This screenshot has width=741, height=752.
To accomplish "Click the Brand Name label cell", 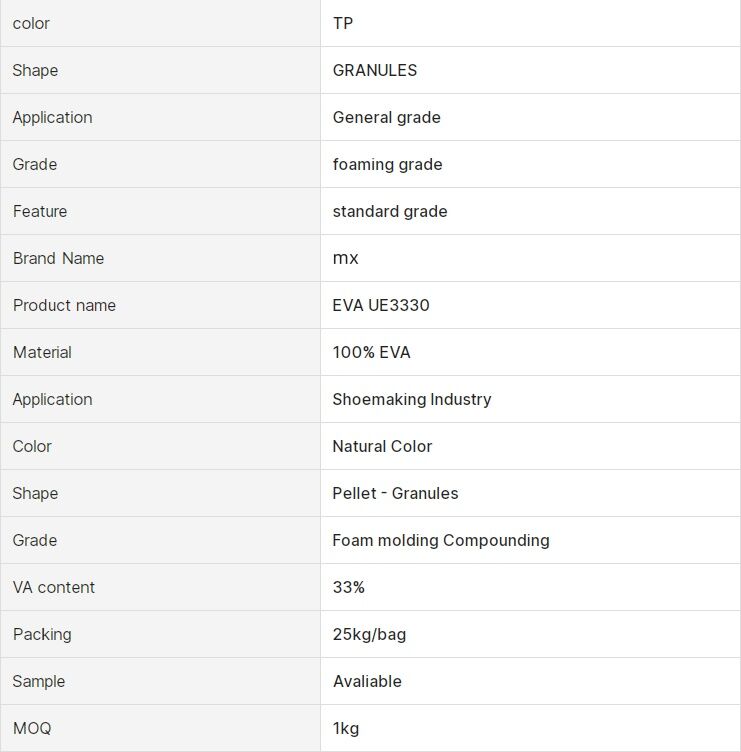I will tap(160, 258).
